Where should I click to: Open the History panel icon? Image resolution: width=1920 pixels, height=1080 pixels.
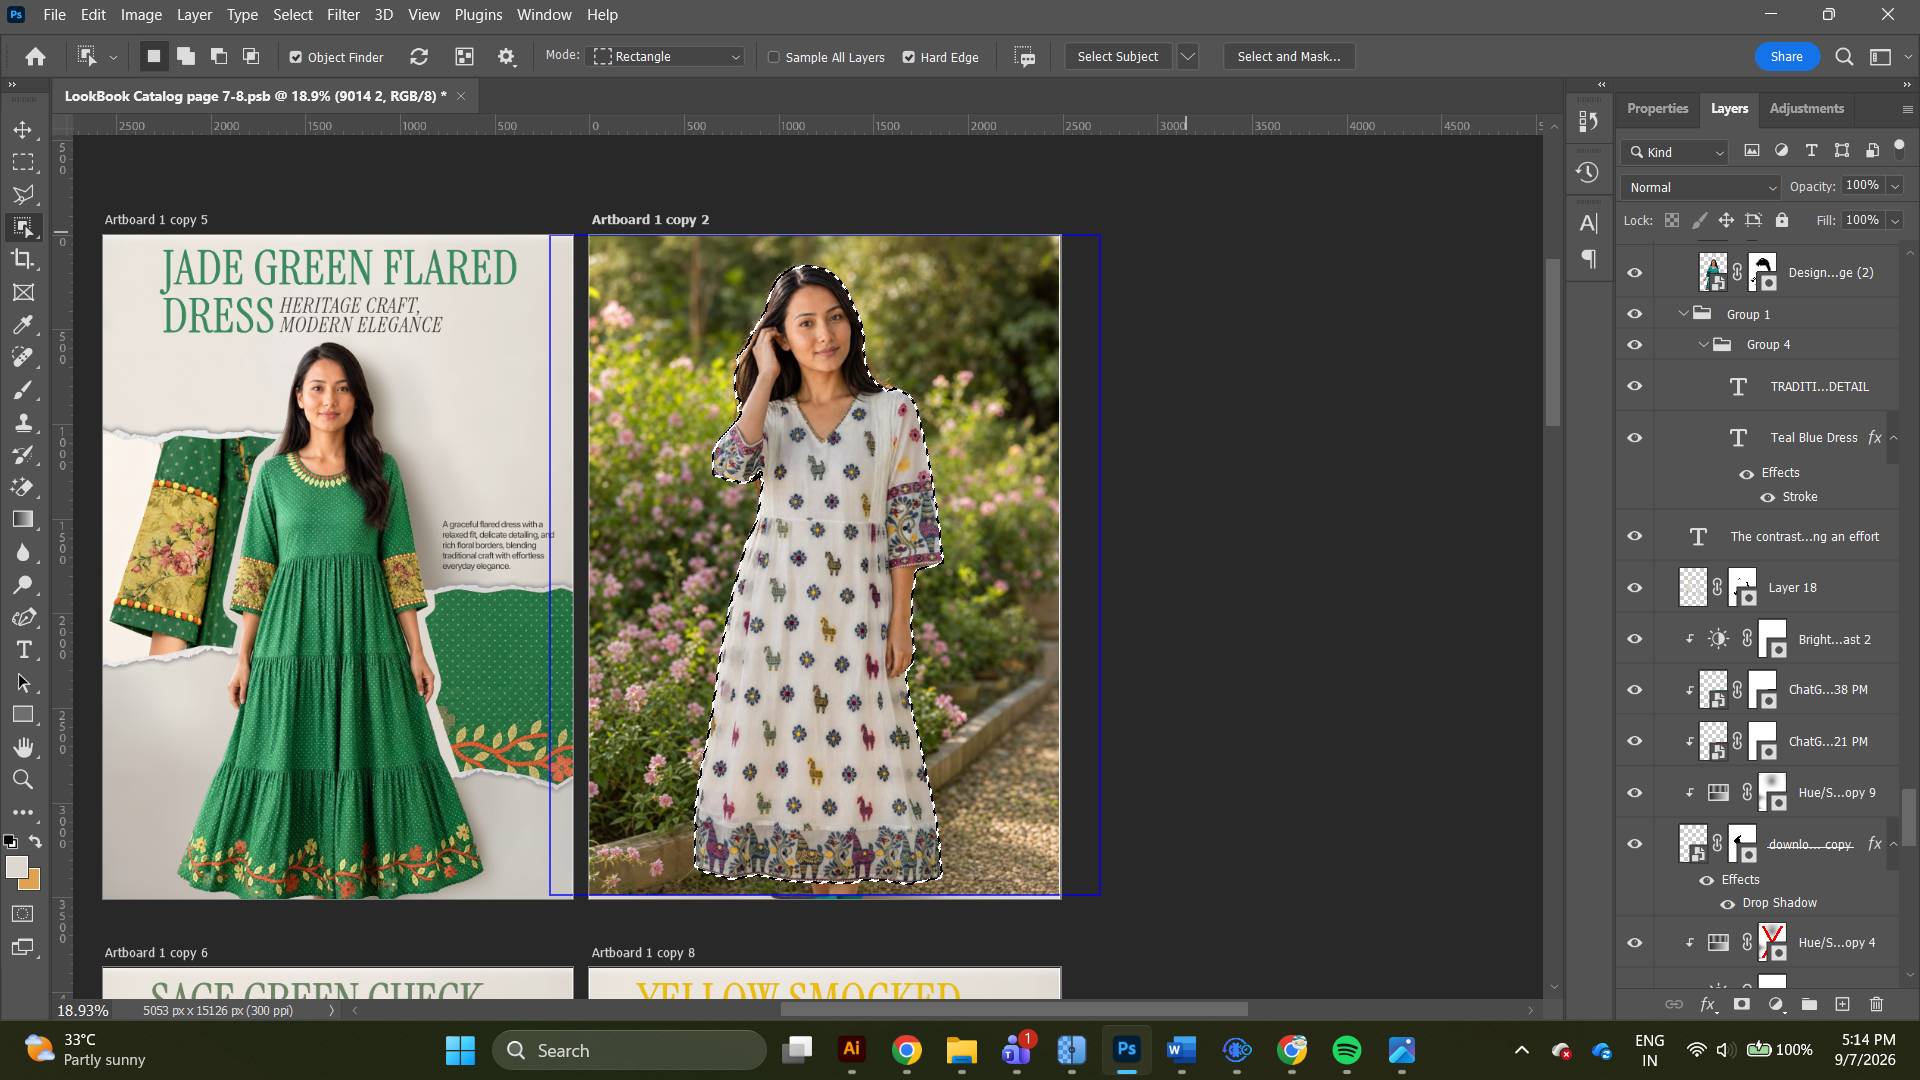[1587, 173]
